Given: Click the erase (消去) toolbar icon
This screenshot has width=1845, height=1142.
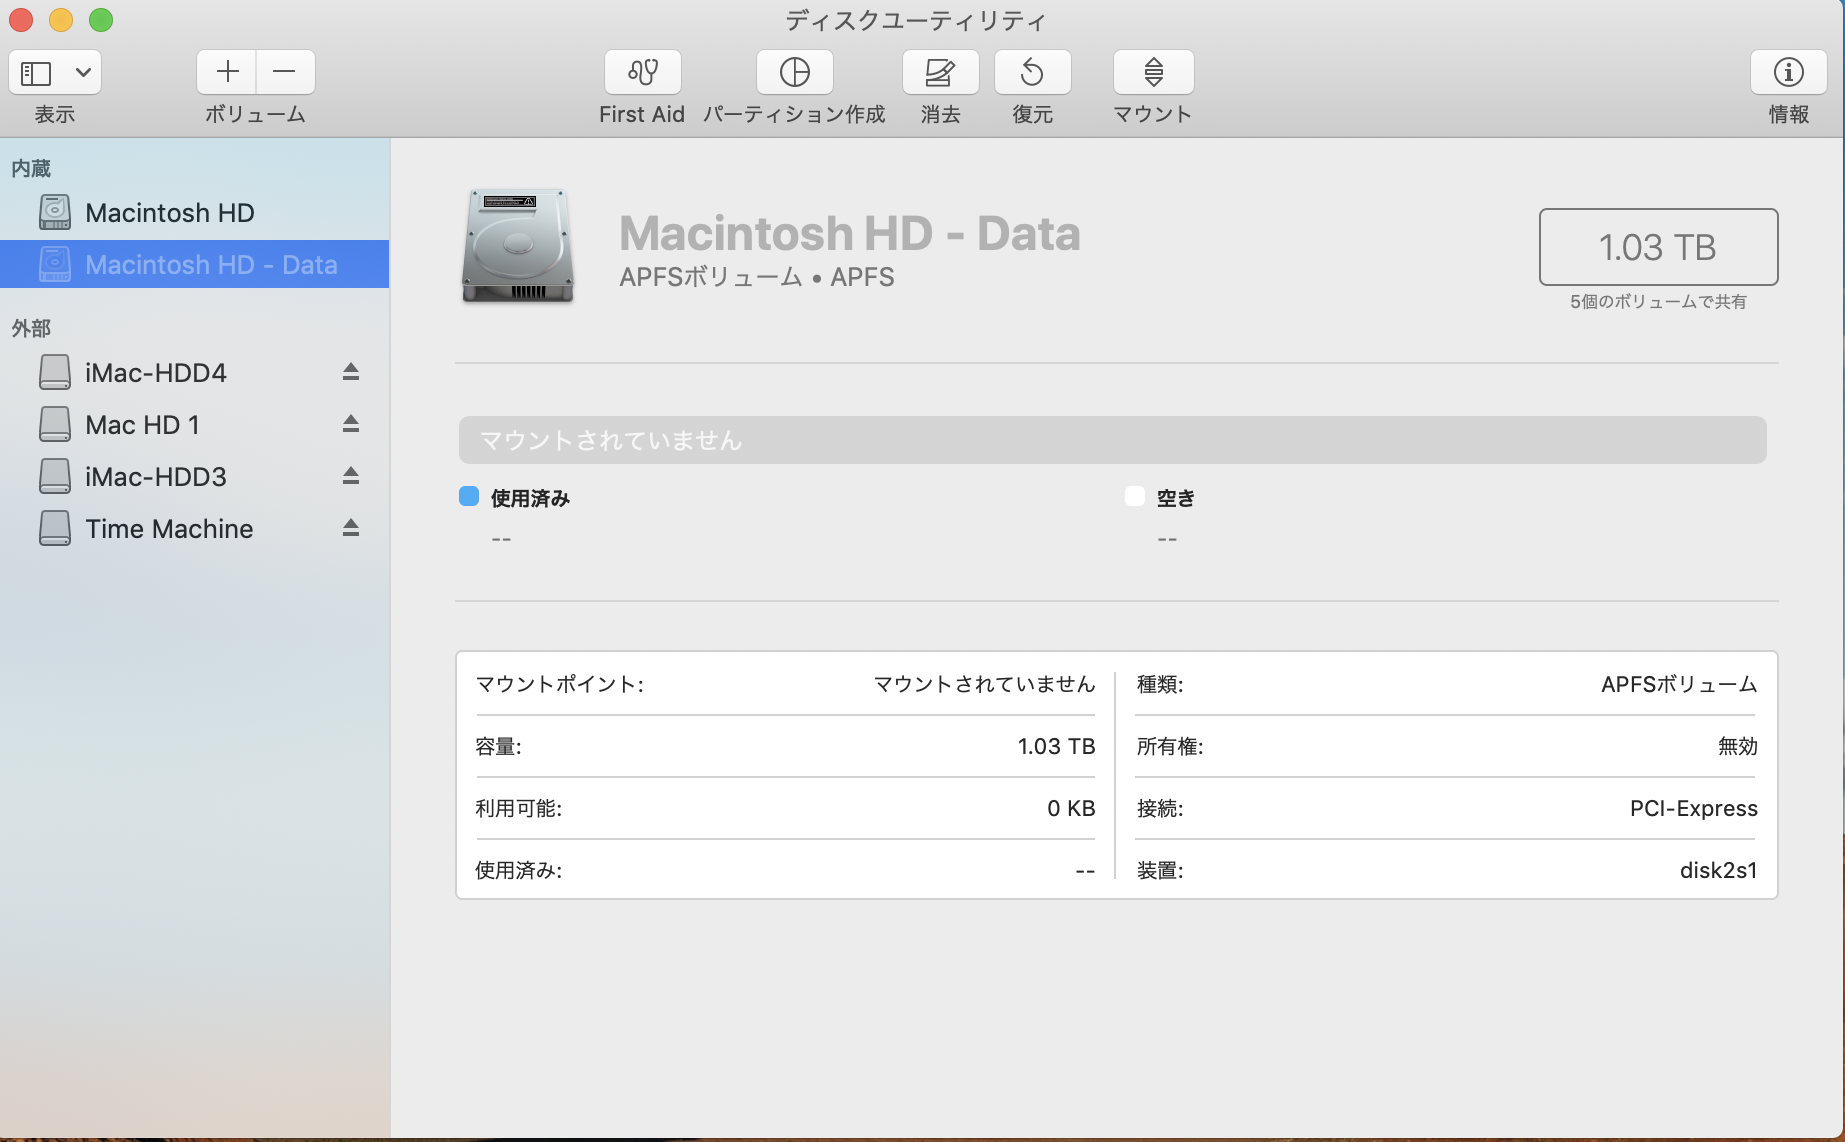Looking at the screenshot, I should point(940,73).
